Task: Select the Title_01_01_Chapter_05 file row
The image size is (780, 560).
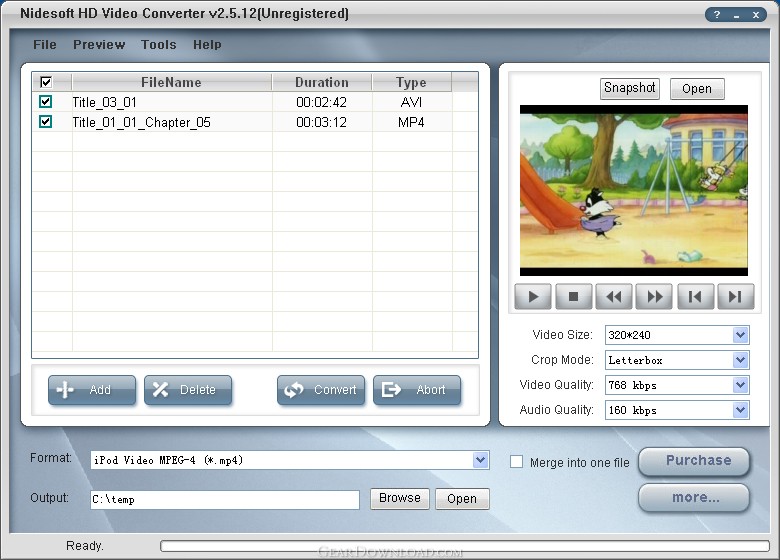Action: [255, 122]
